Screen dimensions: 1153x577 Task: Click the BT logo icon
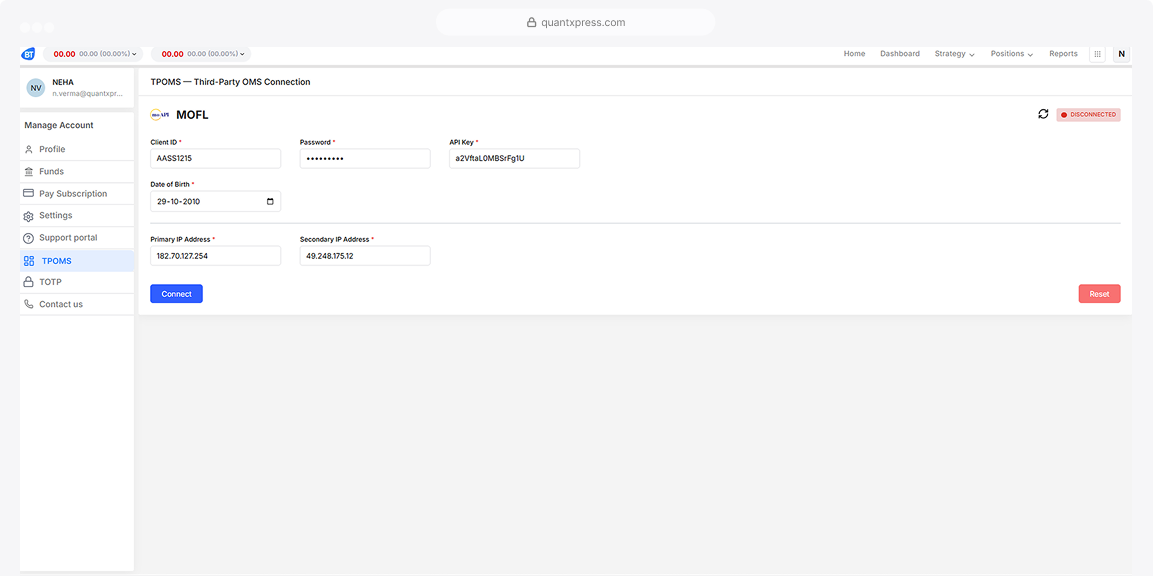tap(28, 54)
